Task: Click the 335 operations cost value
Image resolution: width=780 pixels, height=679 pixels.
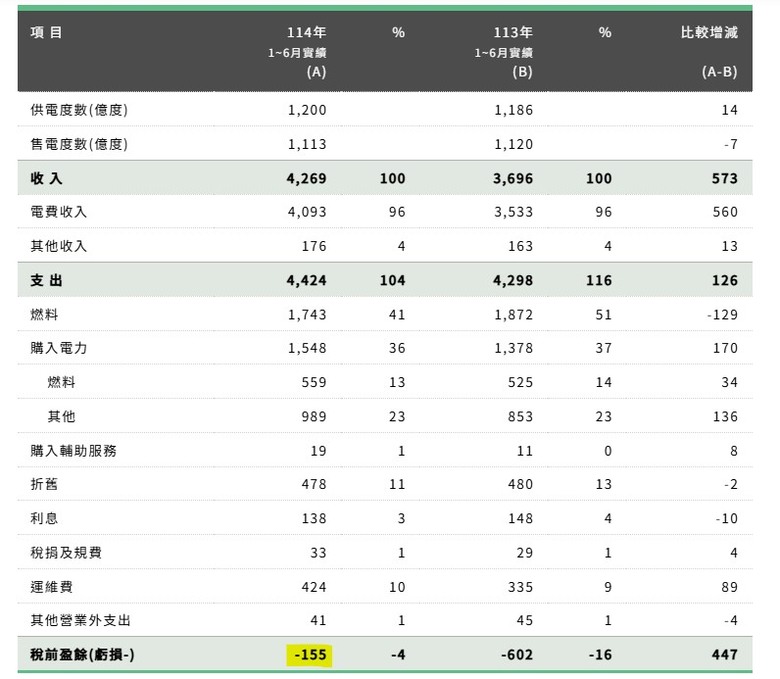Action: click(x=520, y=587)
